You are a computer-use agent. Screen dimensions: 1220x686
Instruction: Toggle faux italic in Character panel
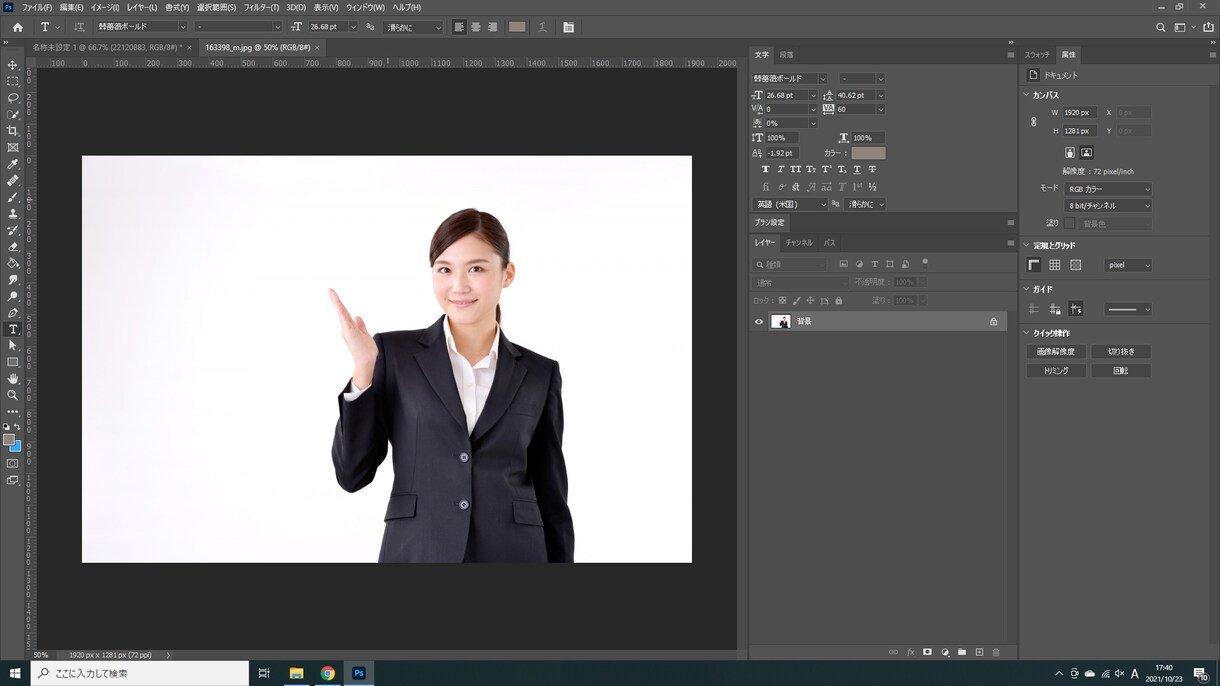(x=780, y=170)
